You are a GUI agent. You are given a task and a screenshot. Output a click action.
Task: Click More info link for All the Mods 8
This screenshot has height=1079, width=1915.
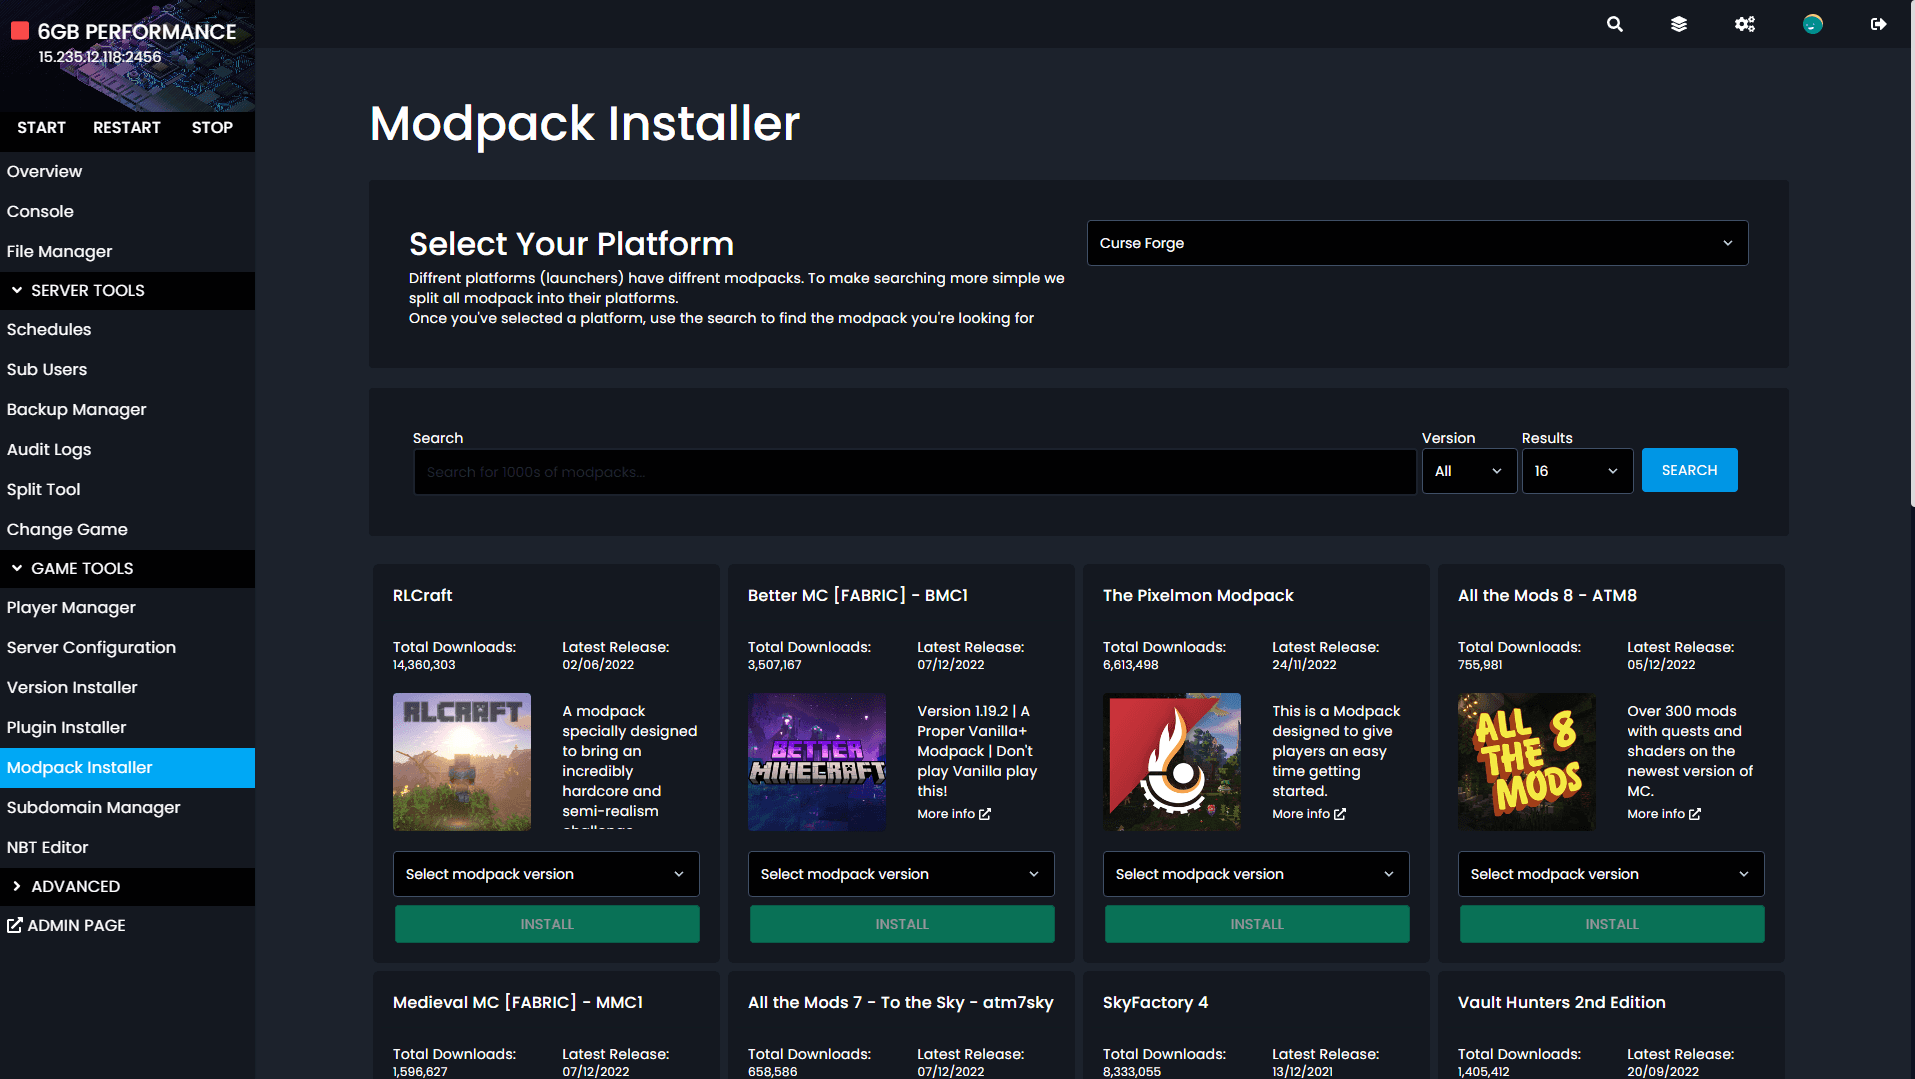[x=1663, y=814]
